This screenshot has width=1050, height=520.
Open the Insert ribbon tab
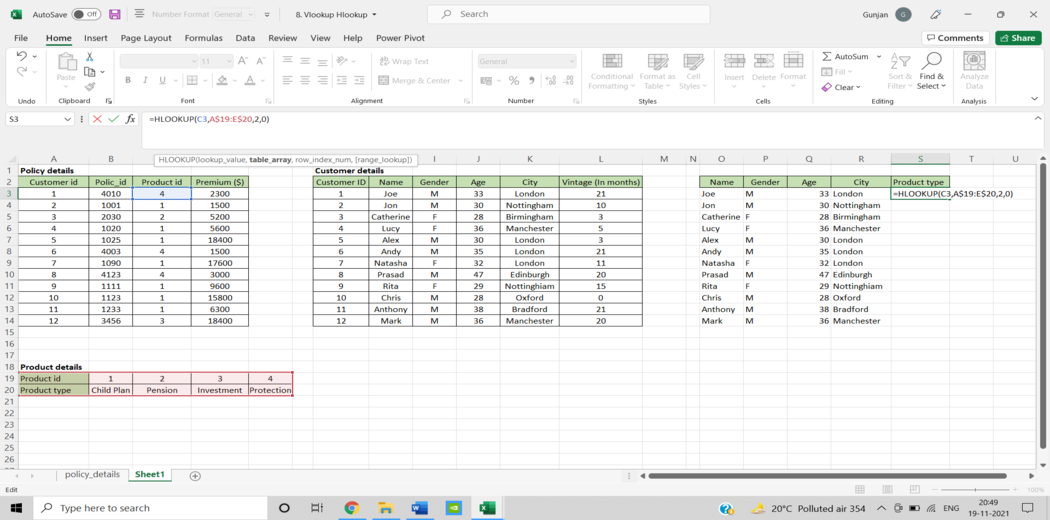coord(96,38)
